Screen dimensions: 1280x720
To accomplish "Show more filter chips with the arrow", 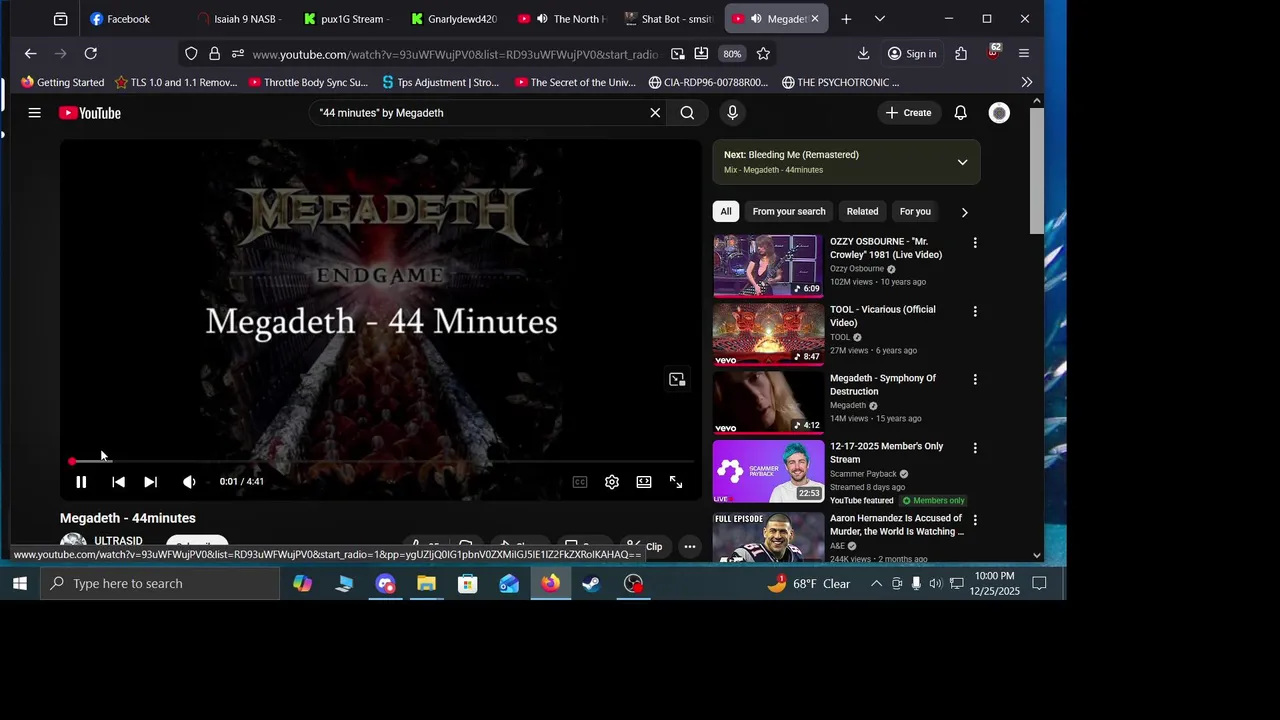I will [x=964, y=212].
